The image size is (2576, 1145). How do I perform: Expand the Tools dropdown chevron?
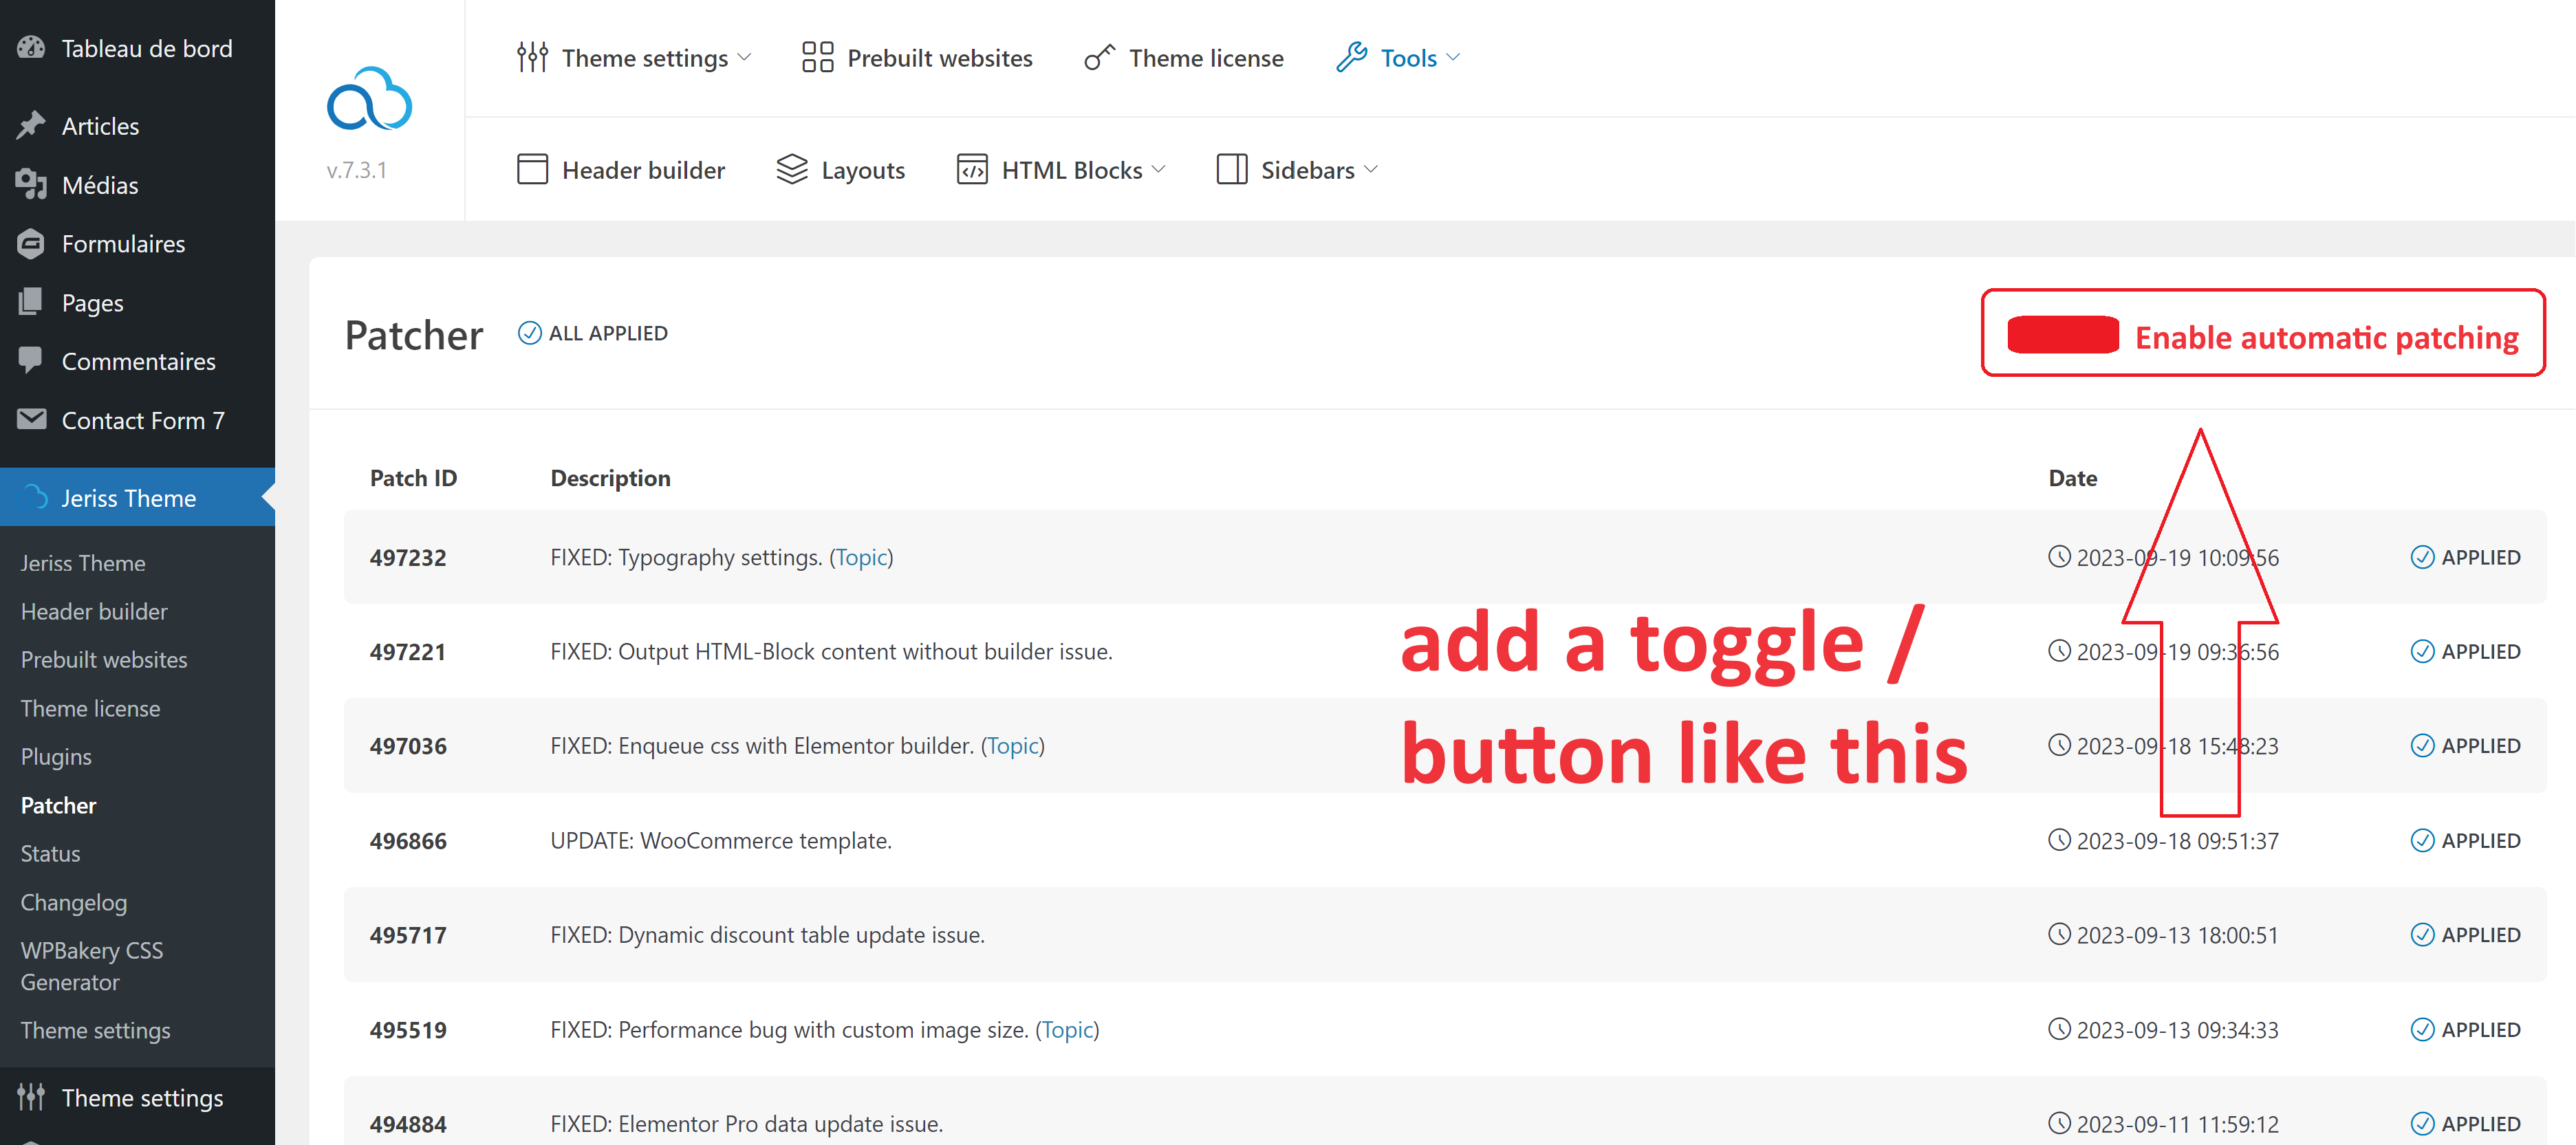[x=1453, y=58]
